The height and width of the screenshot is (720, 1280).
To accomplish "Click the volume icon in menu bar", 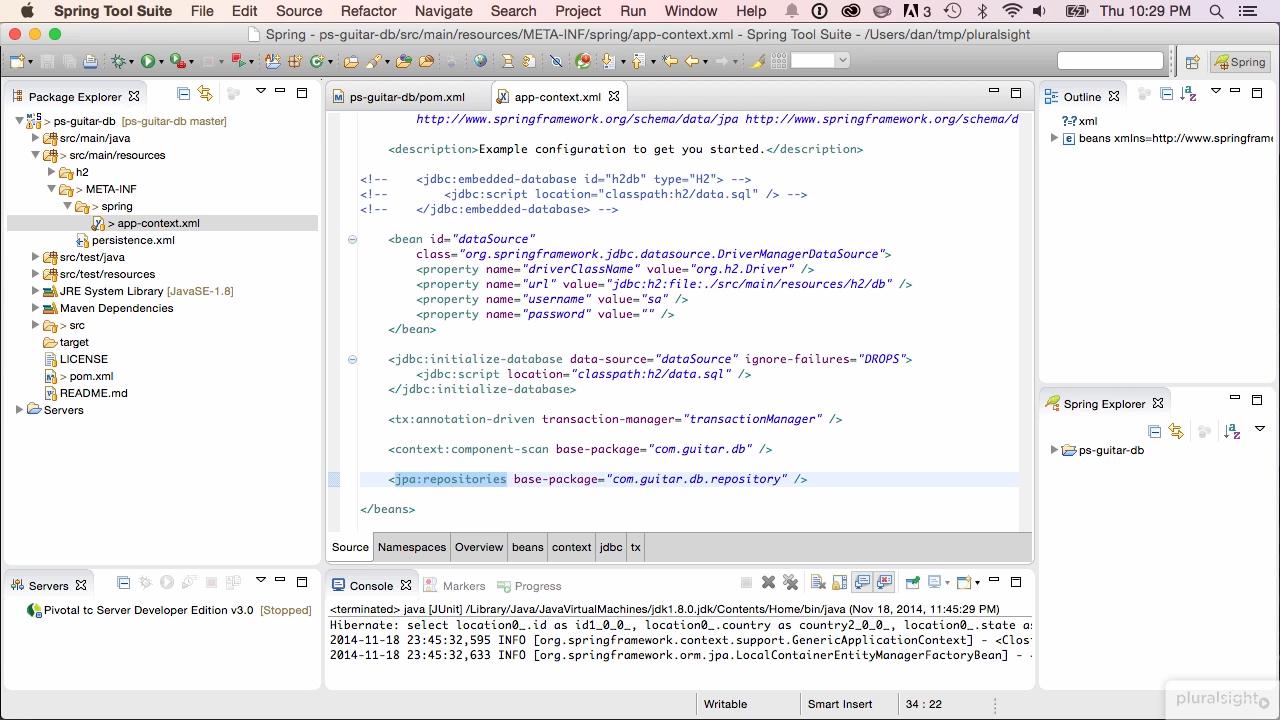I will coord(1039,11).
